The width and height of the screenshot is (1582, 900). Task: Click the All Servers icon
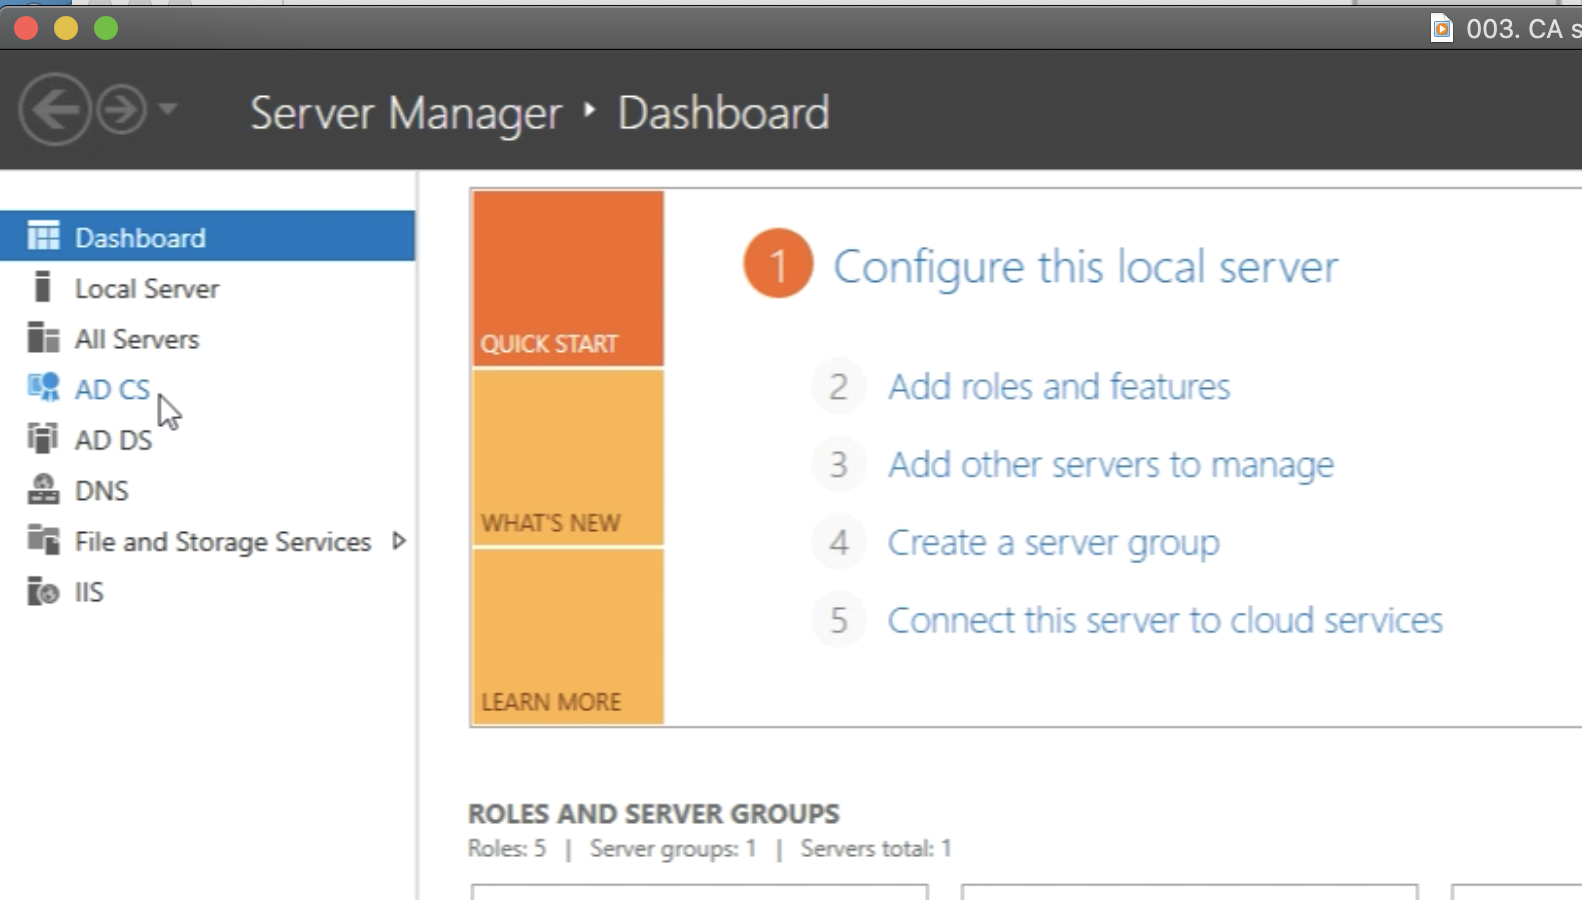tap(43, 339)
